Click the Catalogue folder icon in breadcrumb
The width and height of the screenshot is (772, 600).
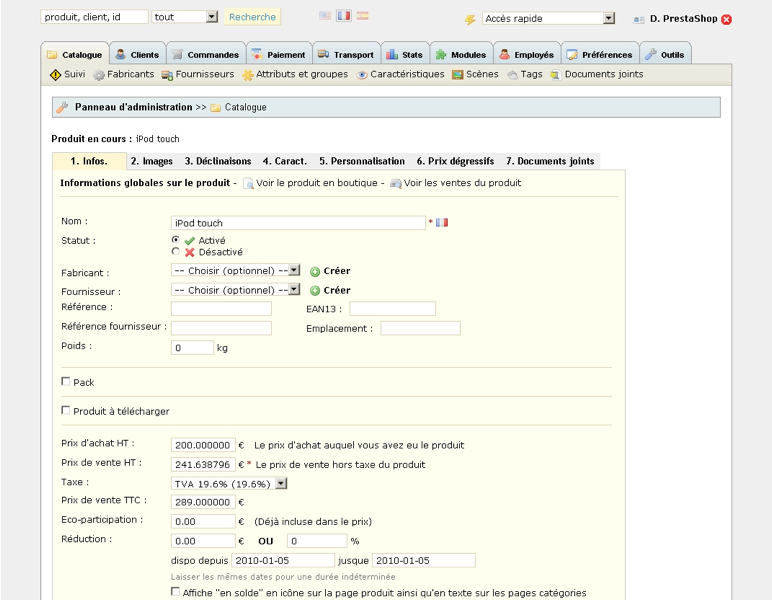coord(215,108)
